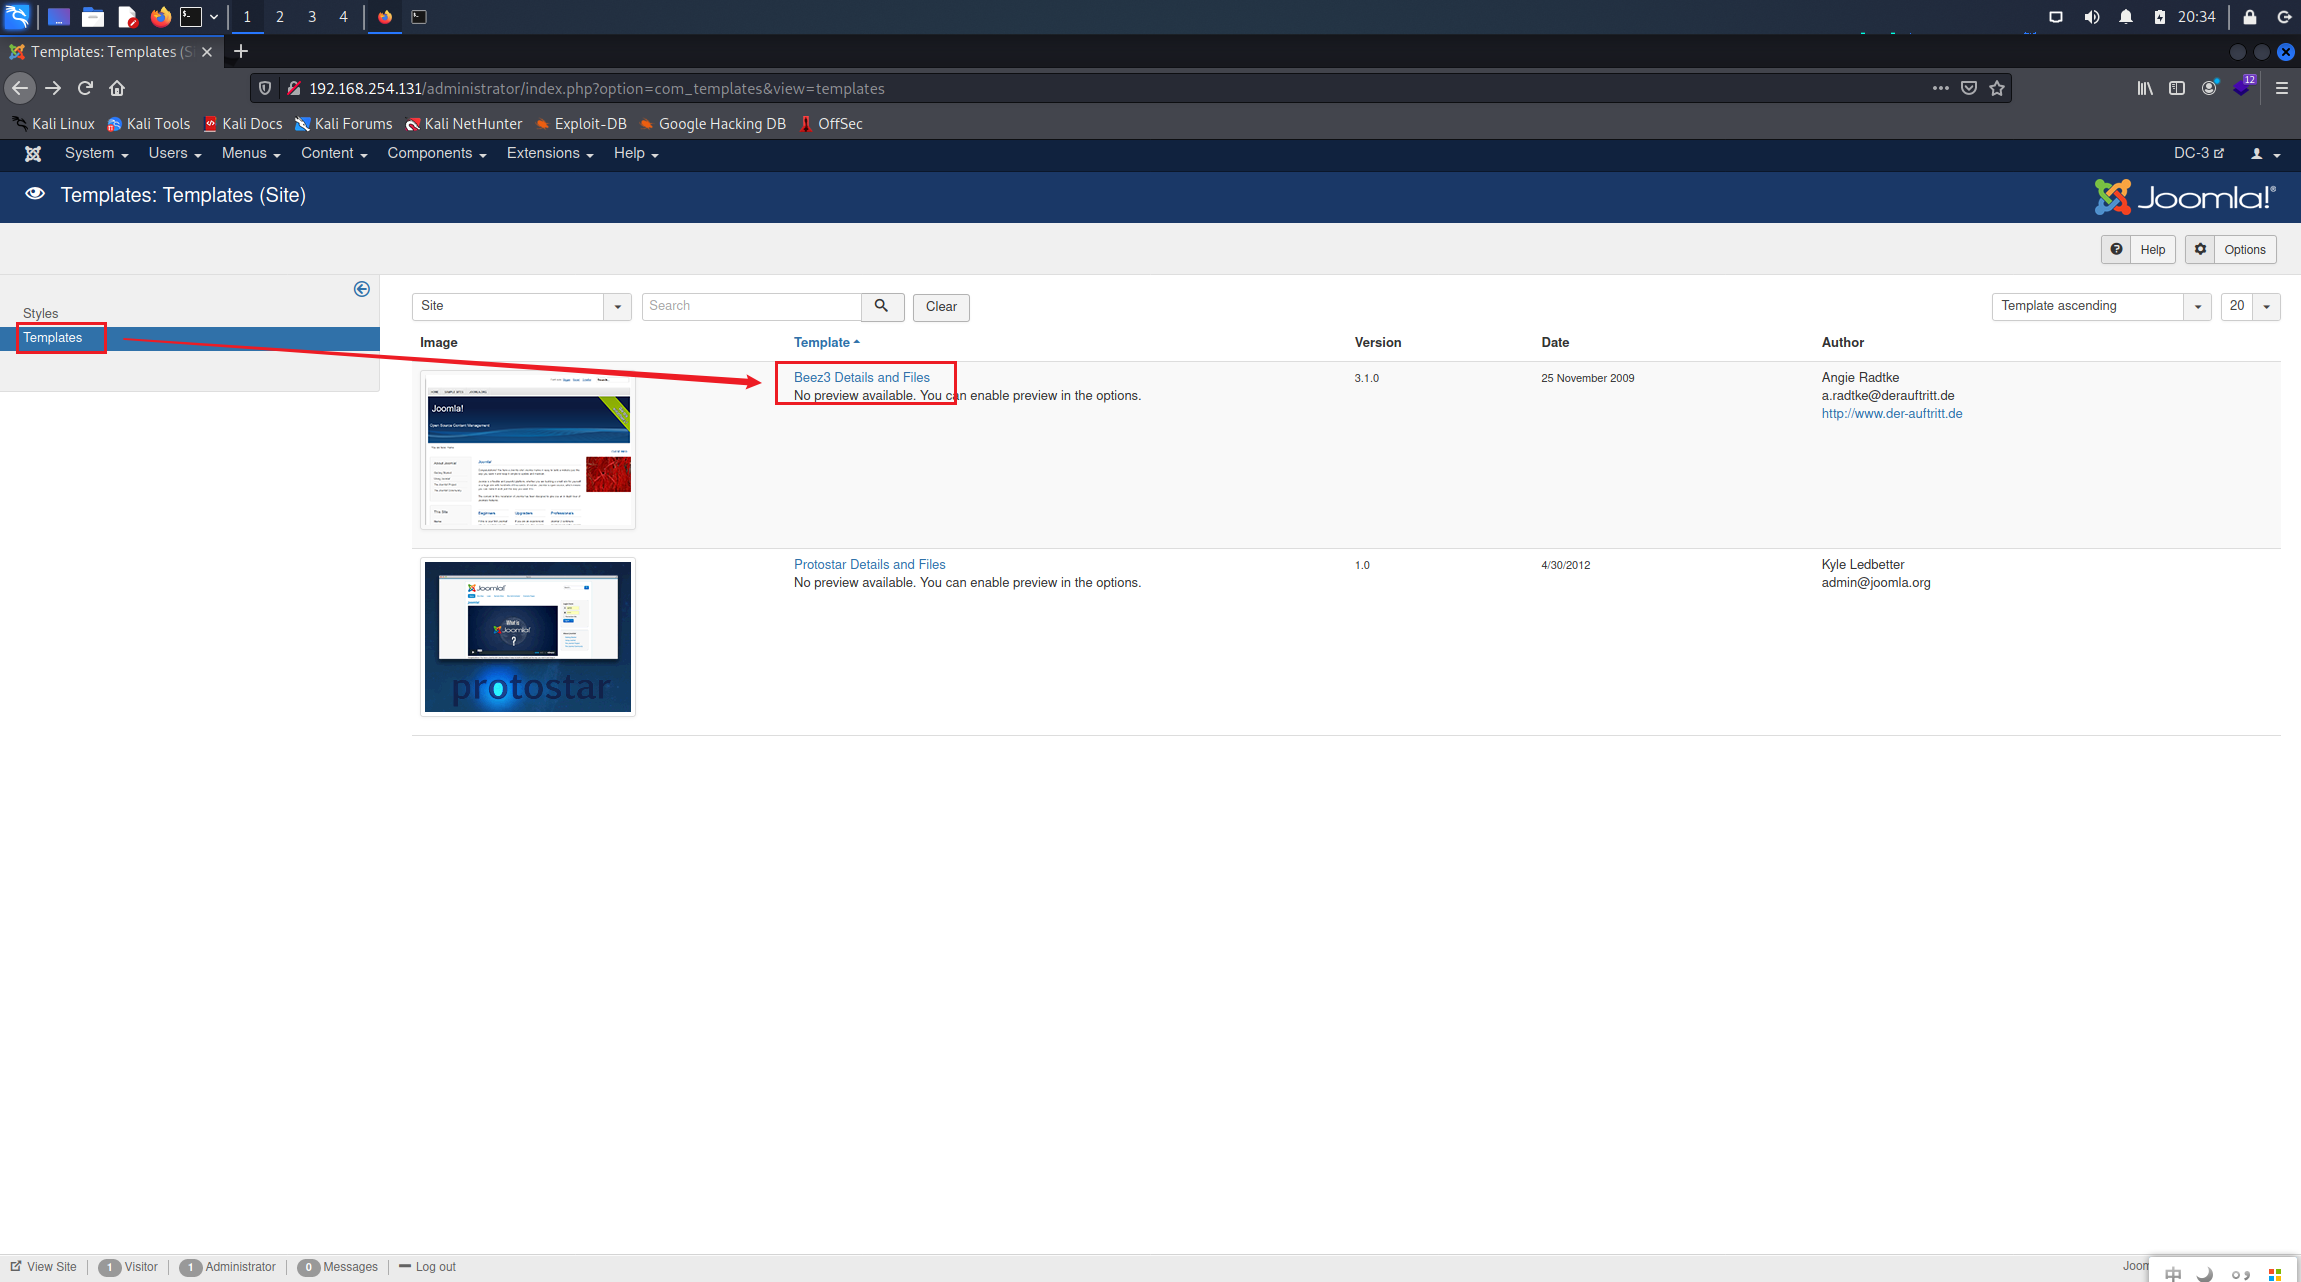
Task: Open the DC-3 site preview link
Action: point(2198,153)
